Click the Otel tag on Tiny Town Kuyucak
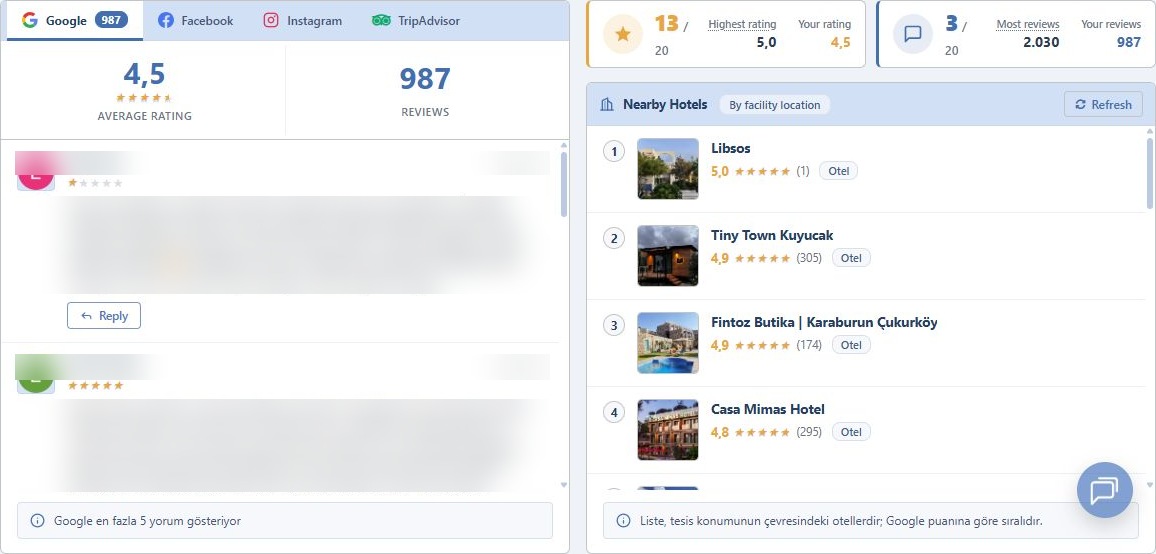This screenshot has width=1156, height=554. tap(851, 258)
